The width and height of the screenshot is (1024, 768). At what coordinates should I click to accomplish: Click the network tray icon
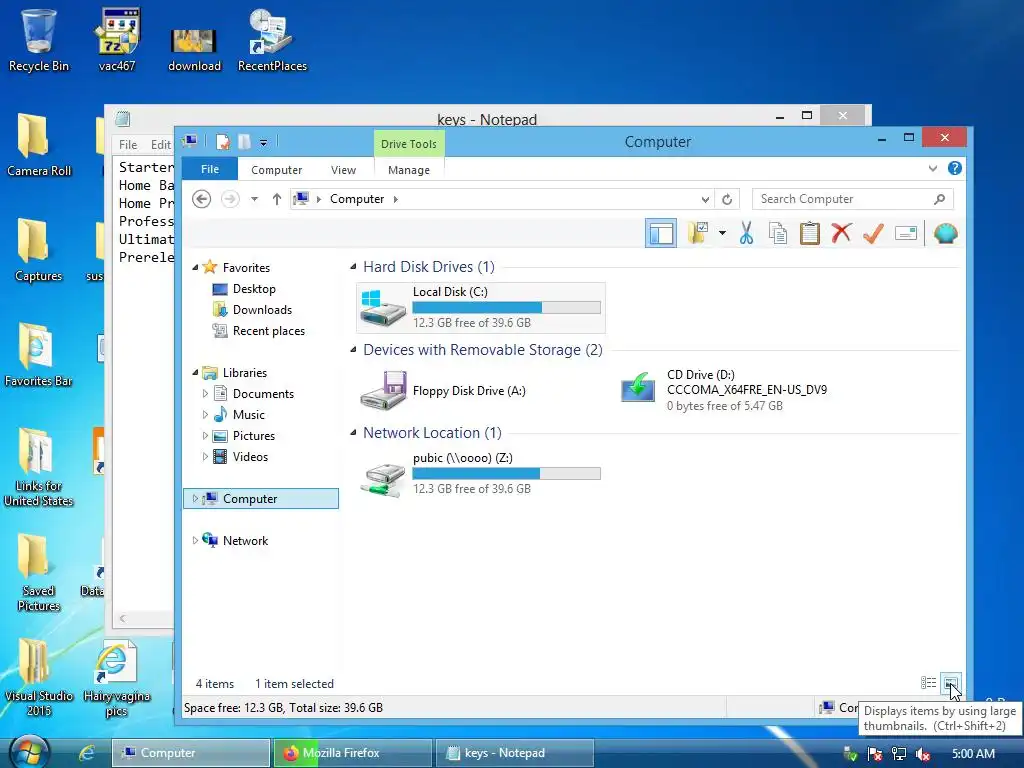pyautogui.click(x=899, y=754)
